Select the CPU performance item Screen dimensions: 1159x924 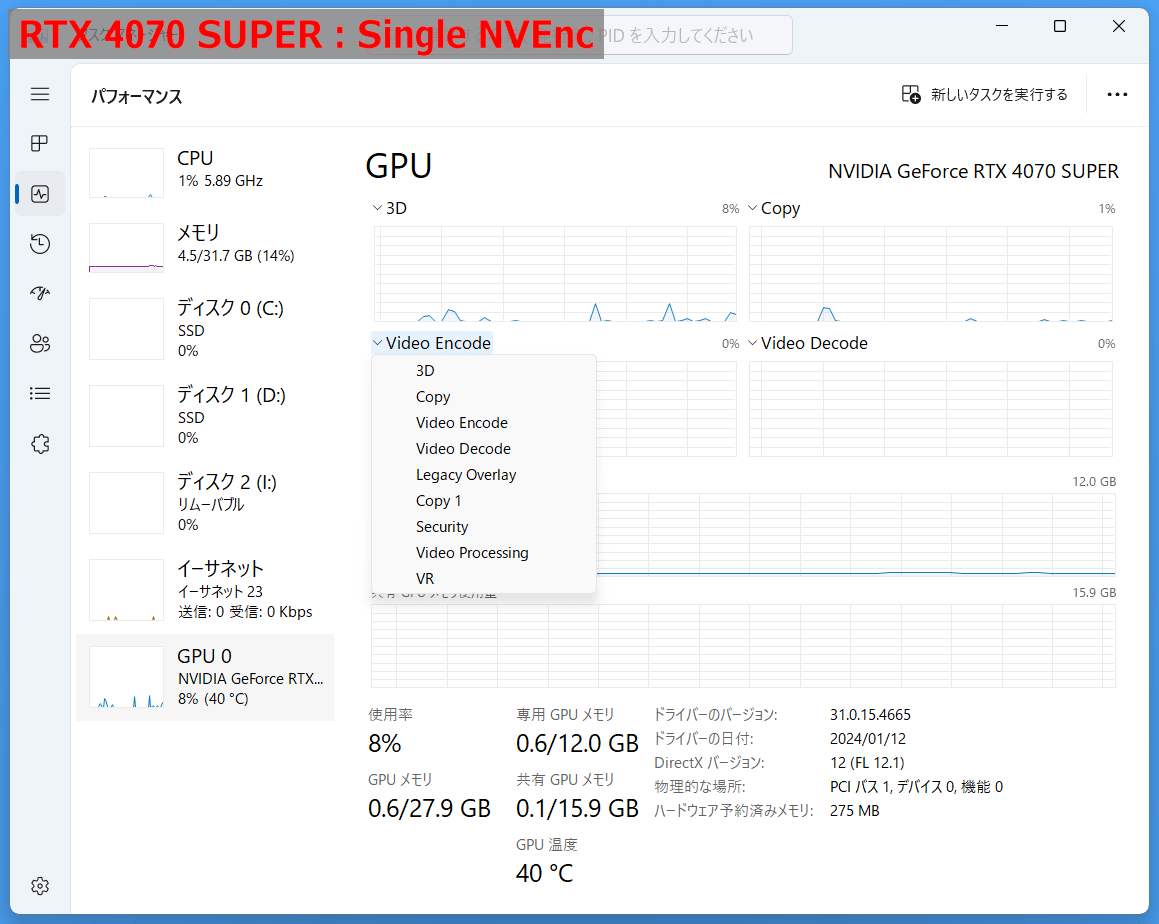coord(205,171)
